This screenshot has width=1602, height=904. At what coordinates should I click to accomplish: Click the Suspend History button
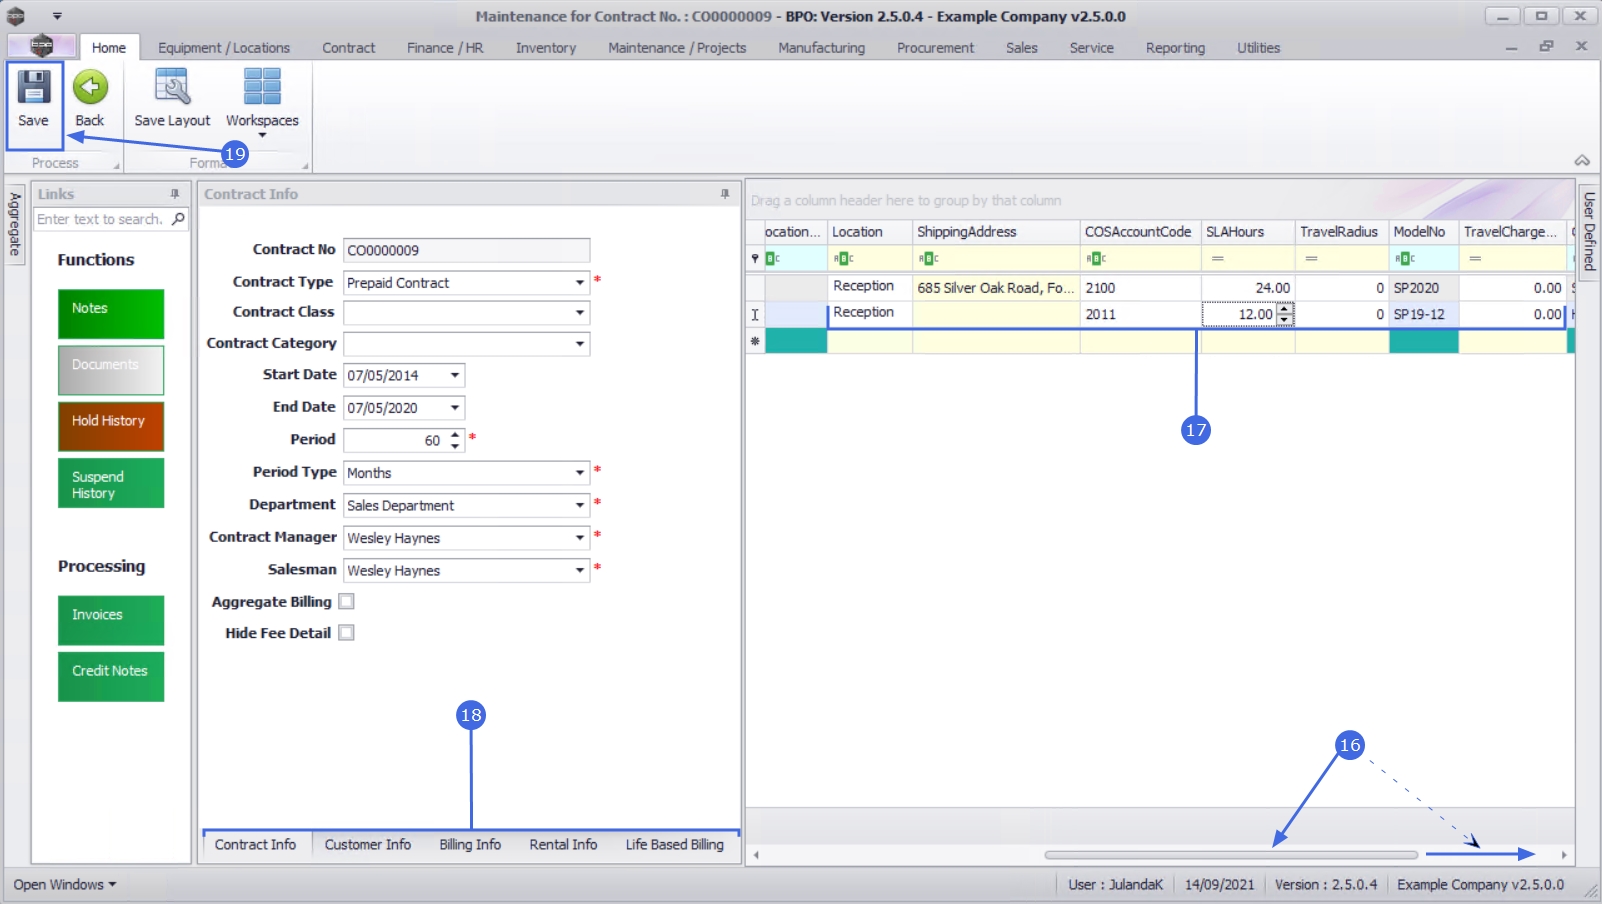(x=111, y=483)
